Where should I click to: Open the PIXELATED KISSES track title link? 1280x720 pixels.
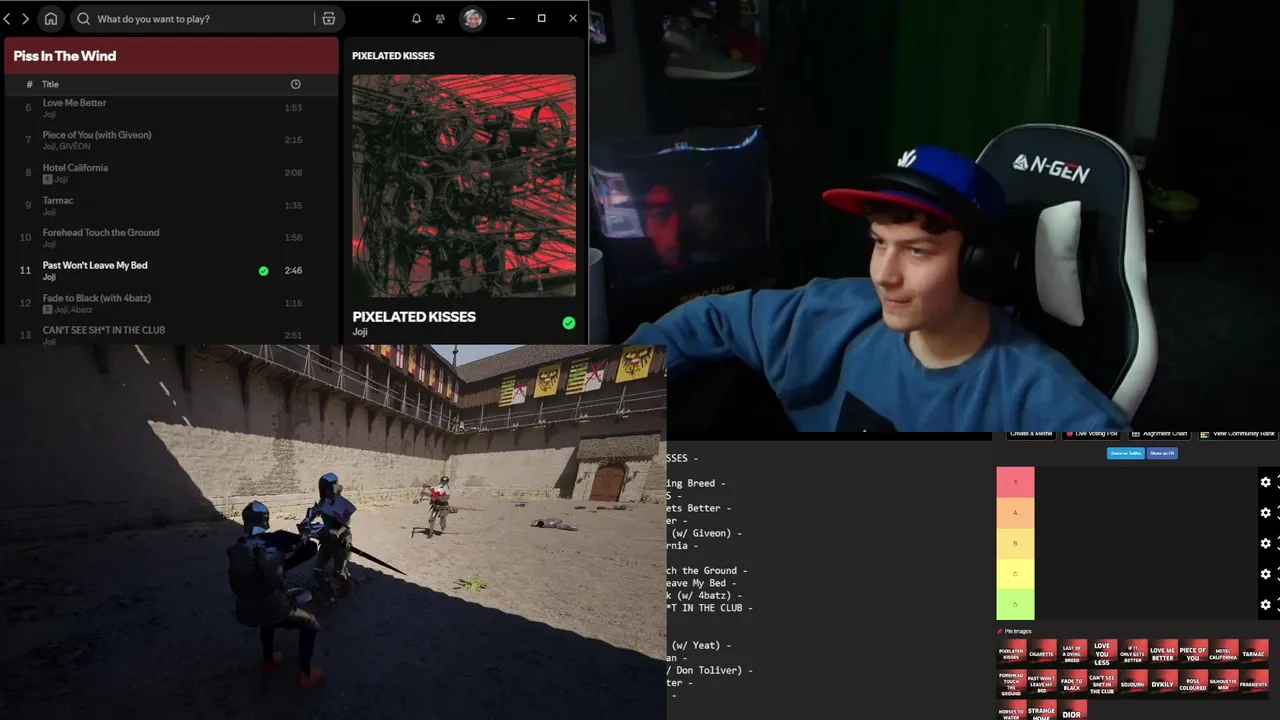[414, 316]
